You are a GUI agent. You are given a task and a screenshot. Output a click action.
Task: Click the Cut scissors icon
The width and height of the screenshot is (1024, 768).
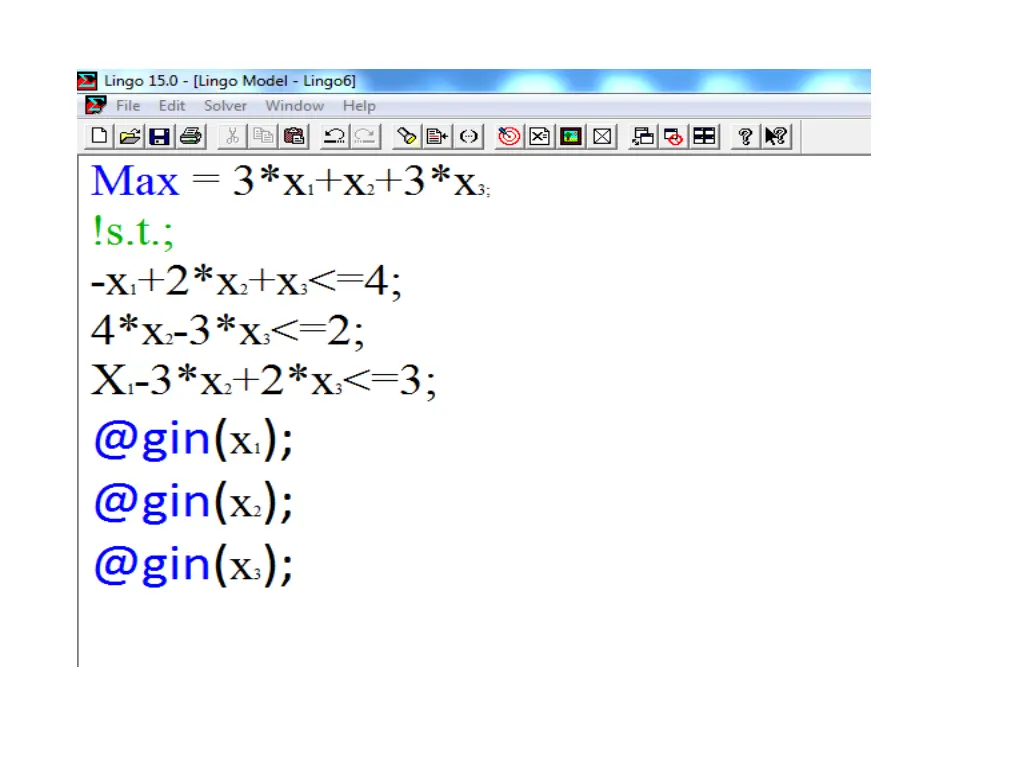[x=232, y=136]
